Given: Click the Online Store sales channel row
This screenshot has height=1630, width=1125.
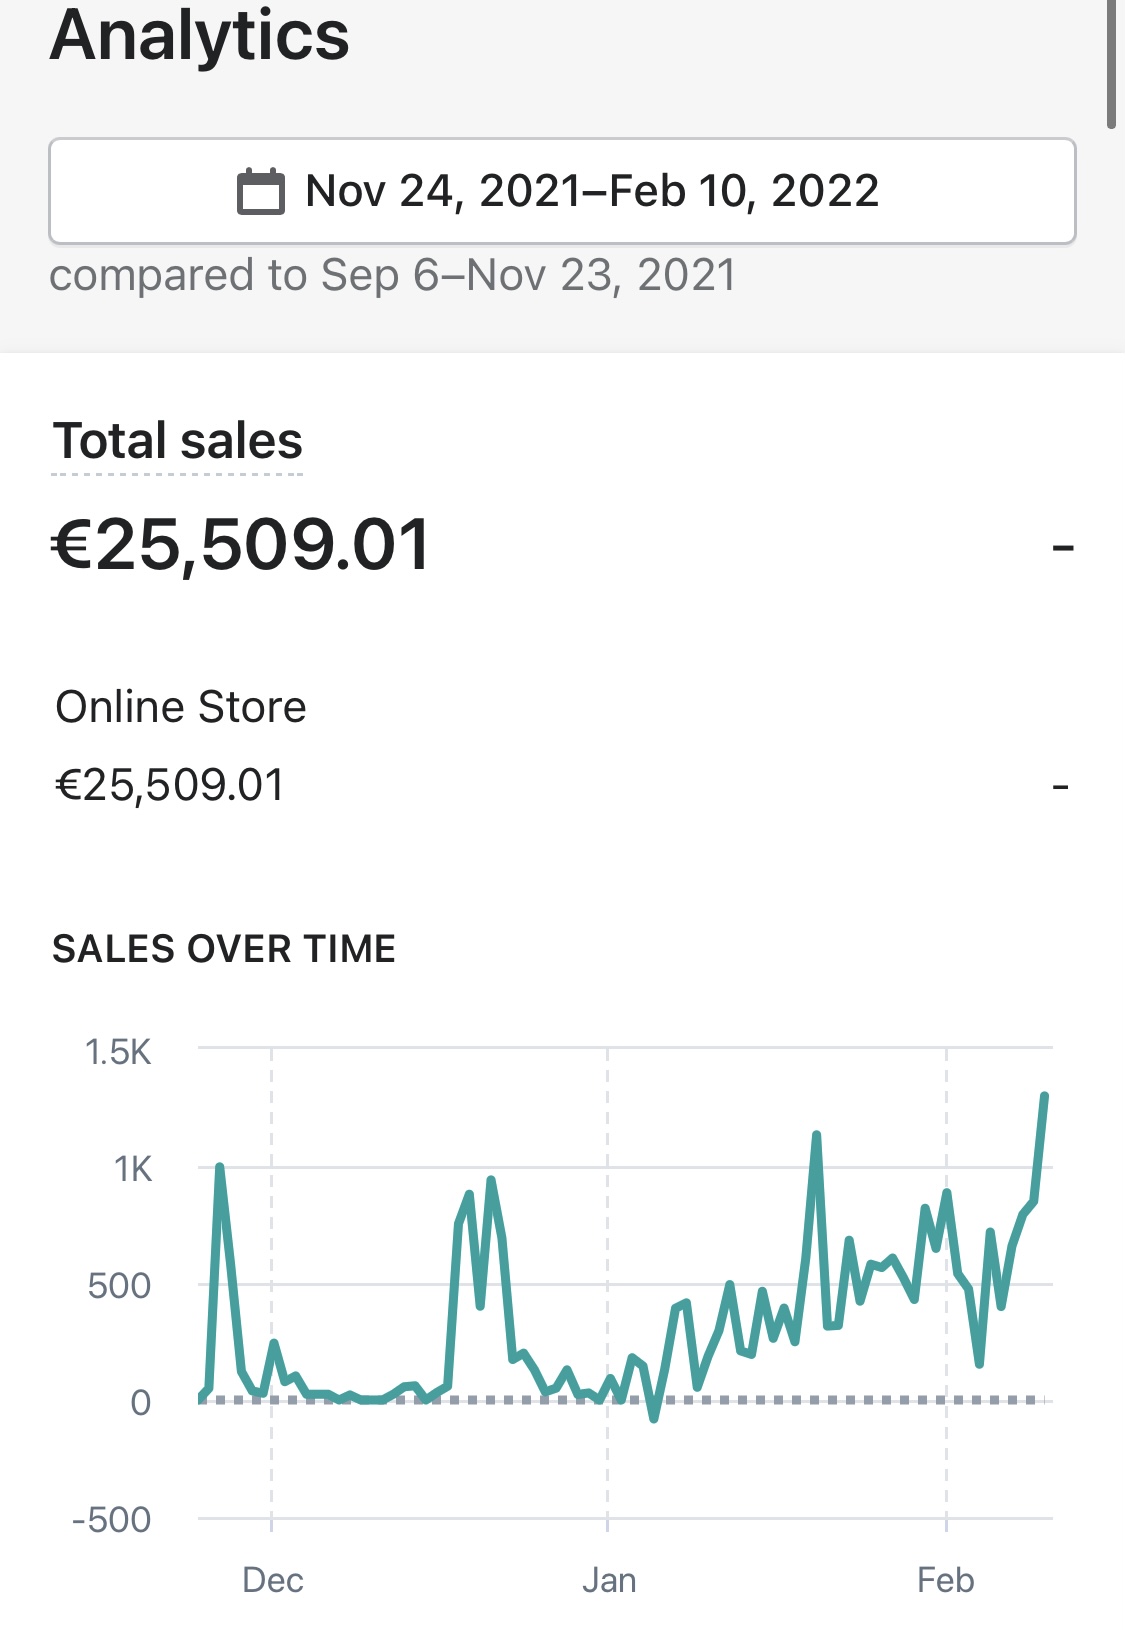Looking at the screenshot, I should [562, 746].
